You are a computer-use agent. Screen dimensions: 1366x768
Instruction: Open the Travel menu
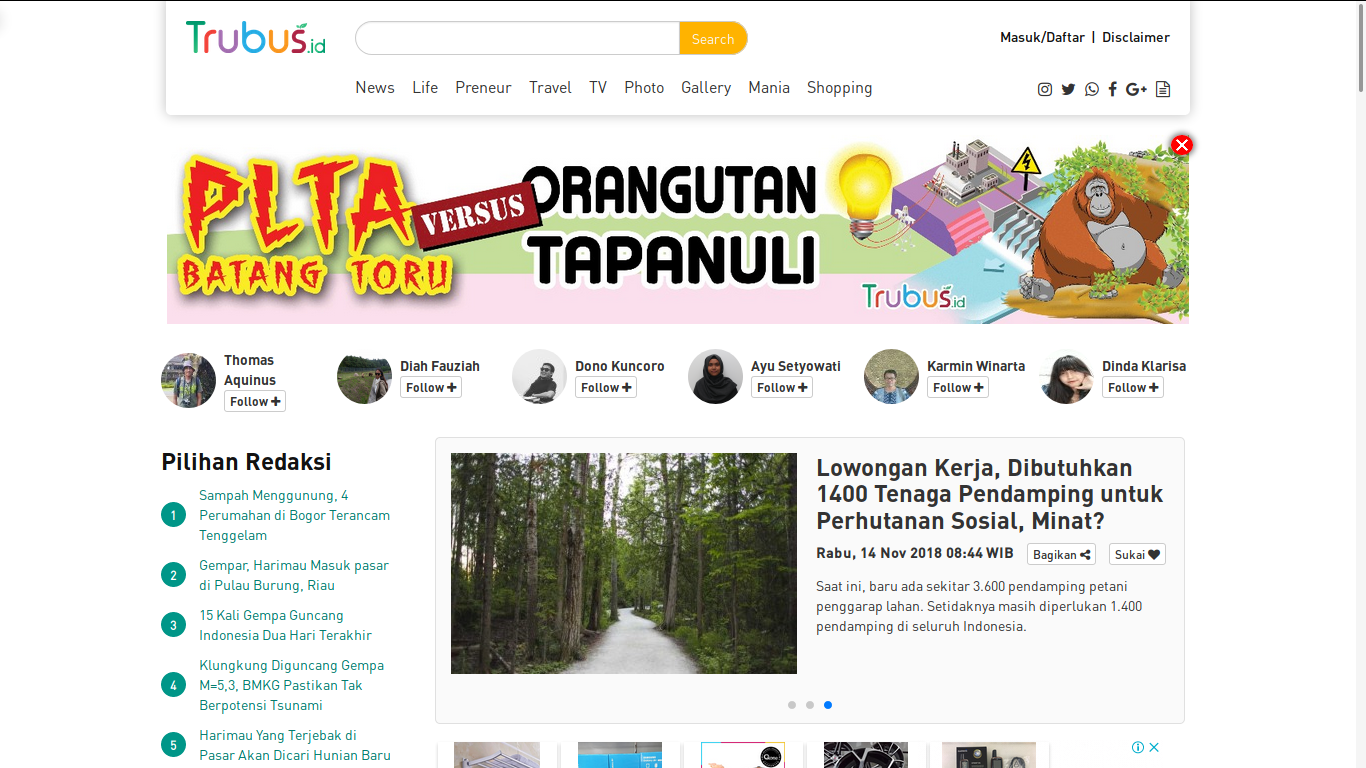point(550,88)
